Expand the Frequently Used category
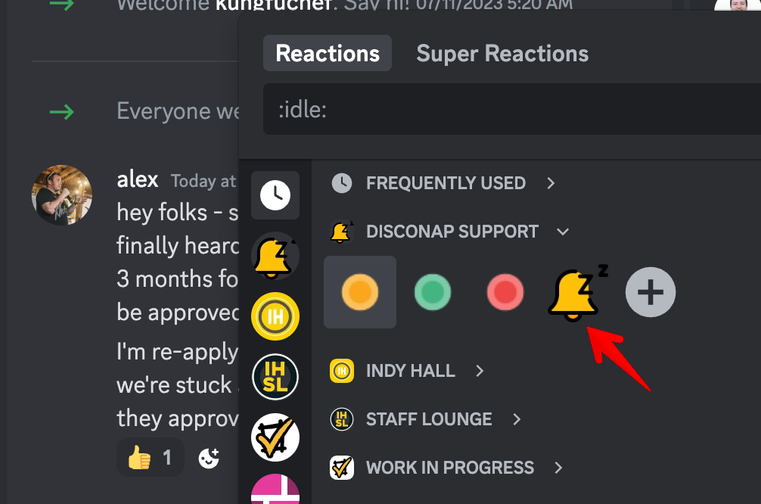 click(444, 183)
